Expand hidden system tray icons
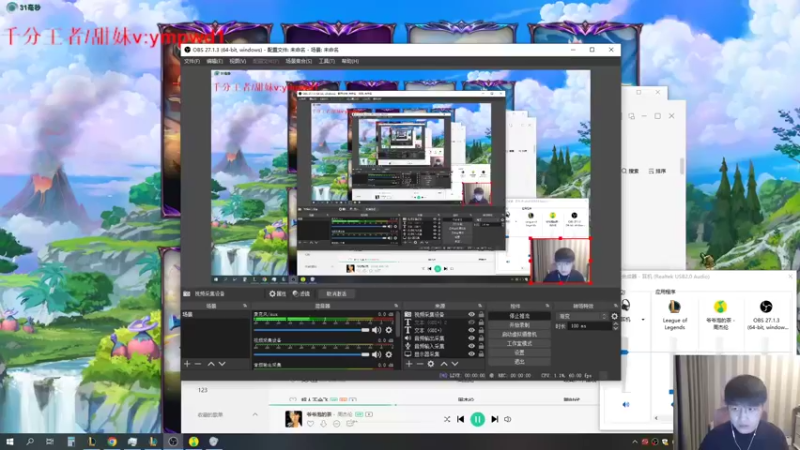 click(x=635, y=442)
